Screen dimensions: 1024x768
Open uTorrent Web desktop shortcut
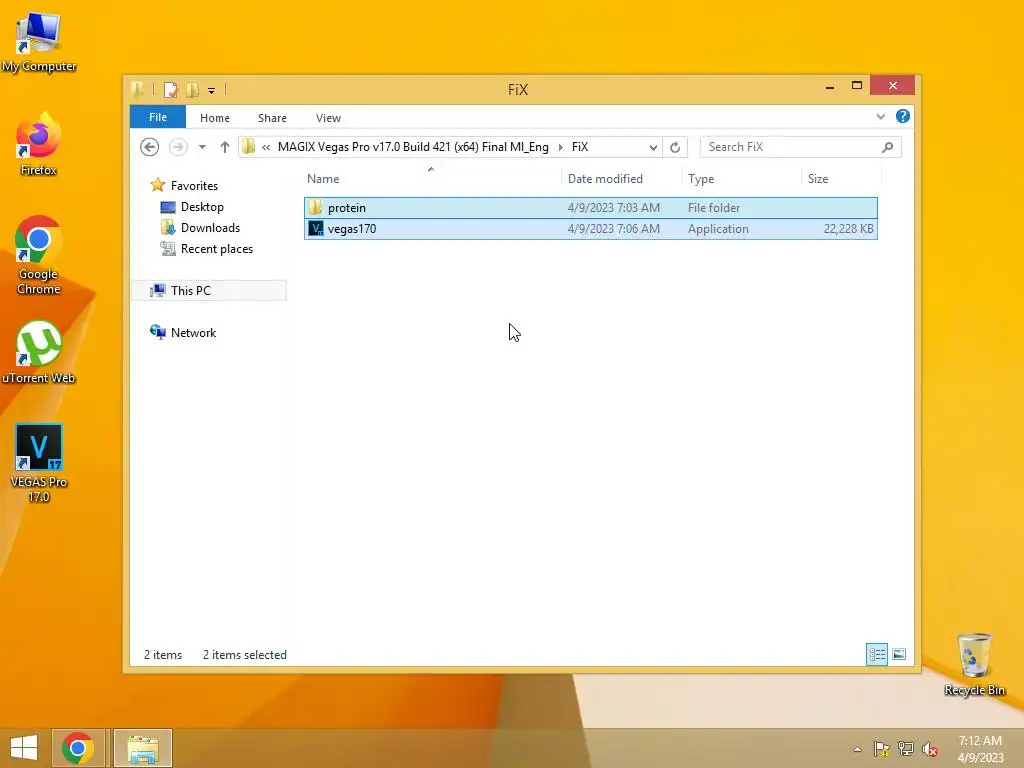(x=39, y=353)
